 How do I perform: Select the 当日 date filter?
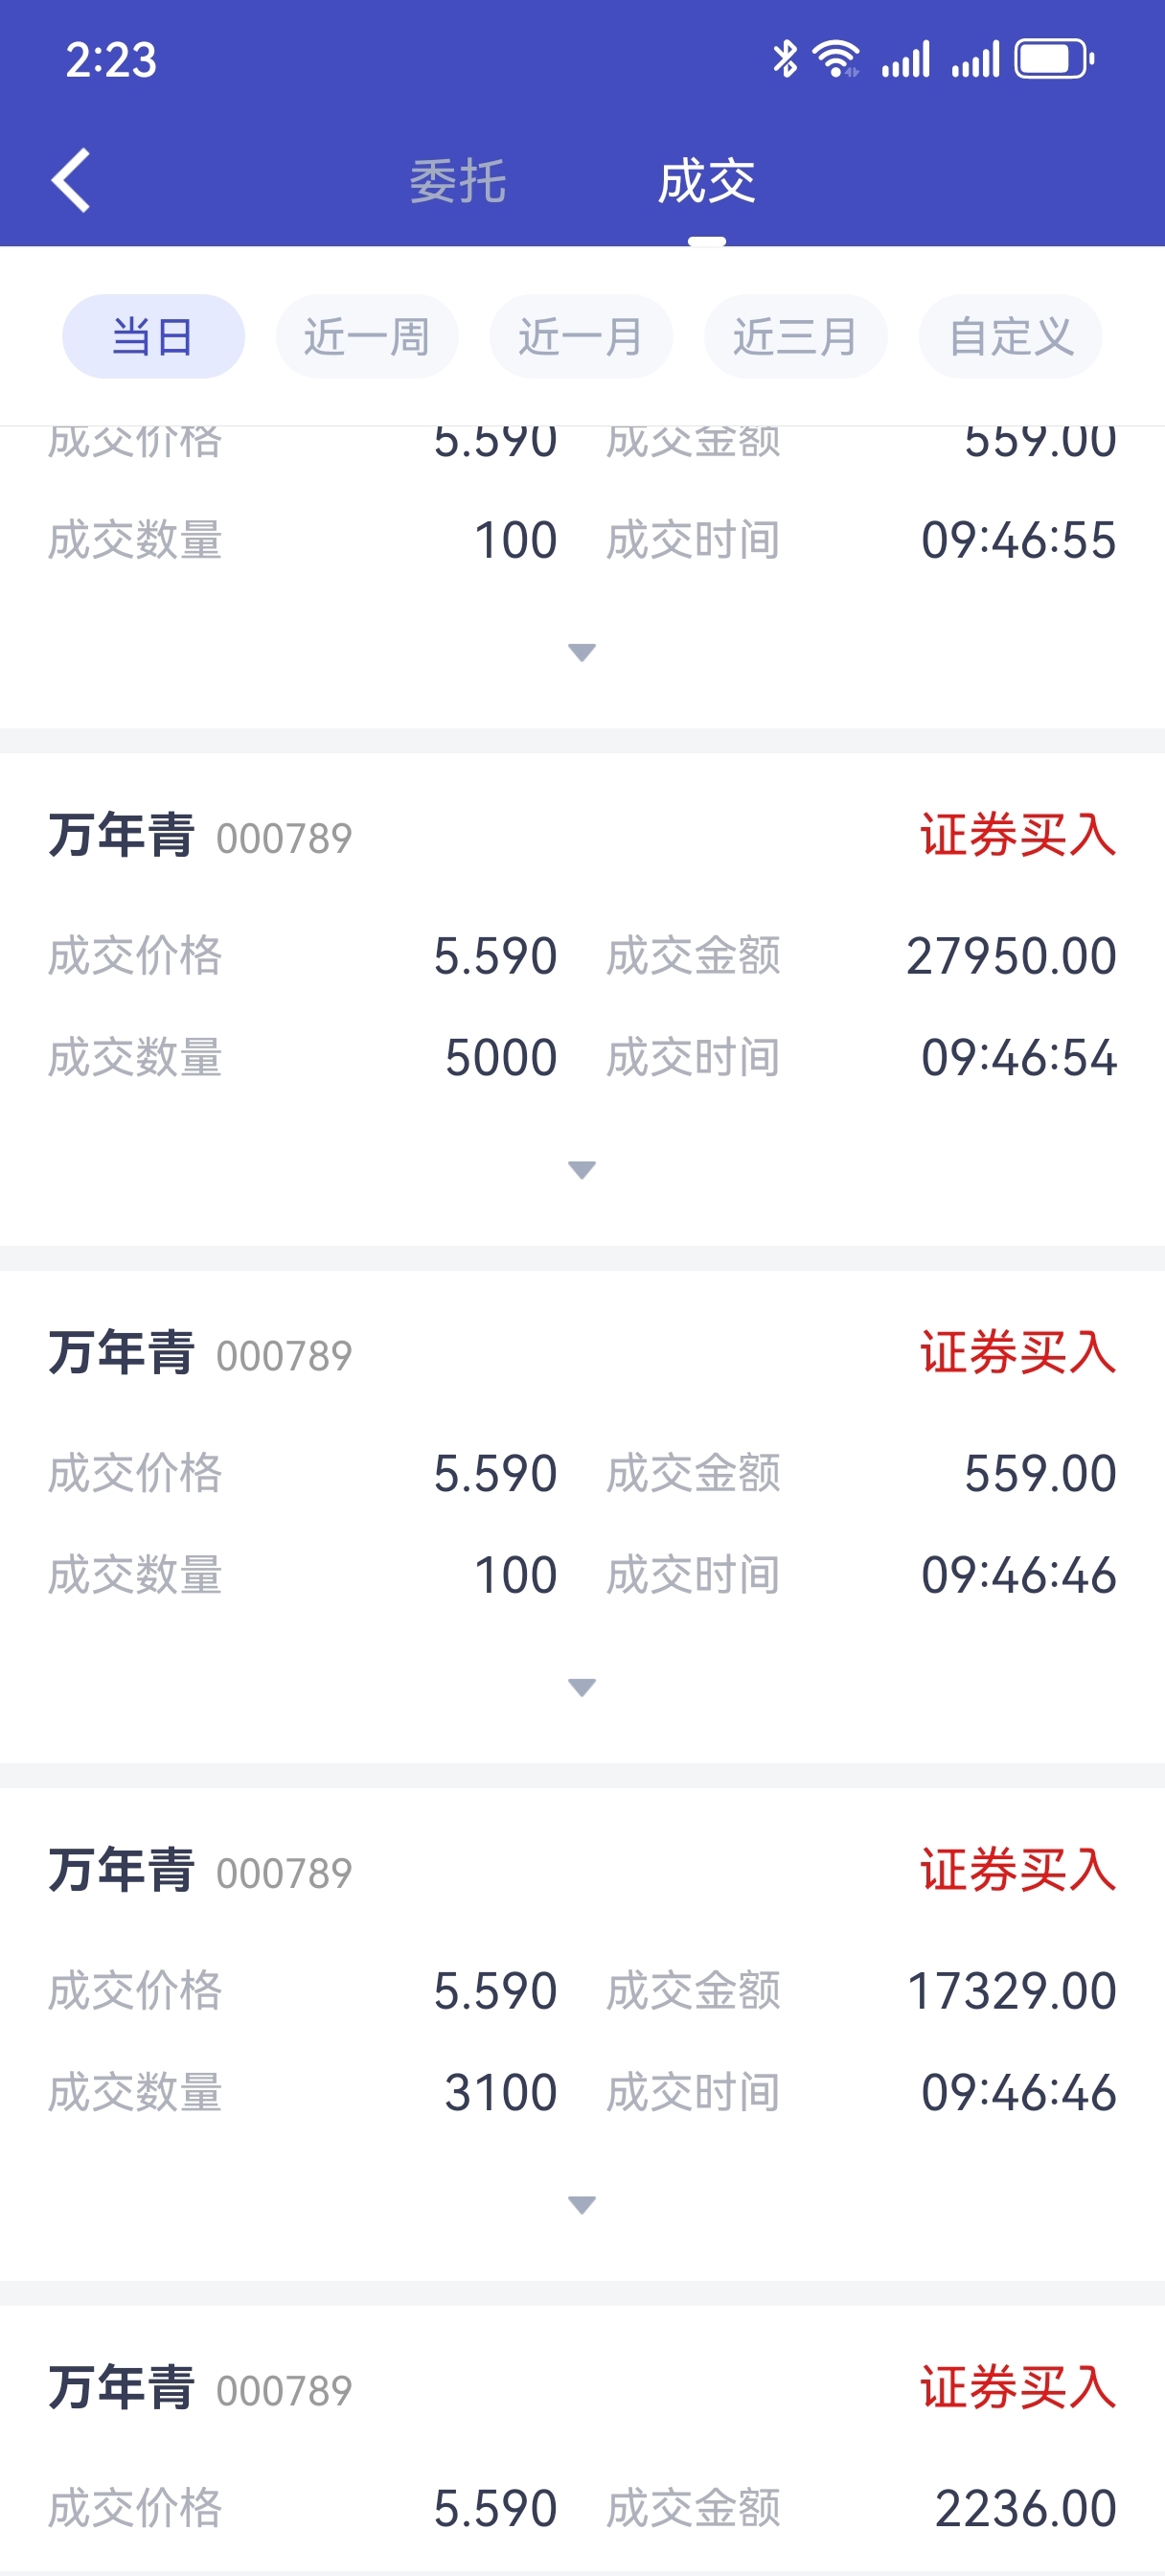153,336
